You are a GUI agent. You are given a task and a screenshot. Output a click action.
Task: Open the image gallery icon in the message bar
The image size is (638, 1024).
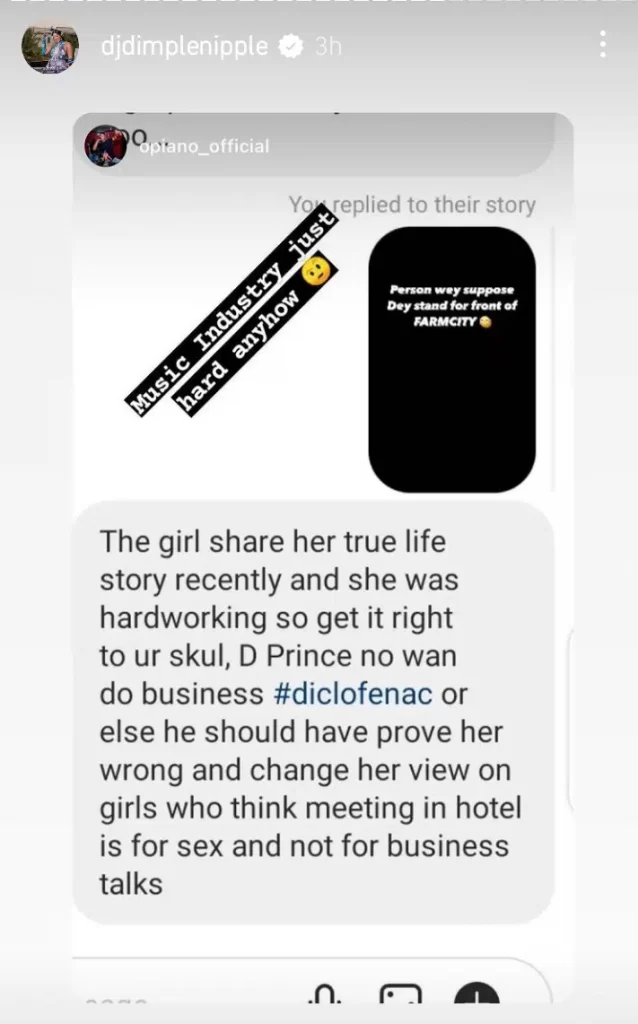point(400,993)
